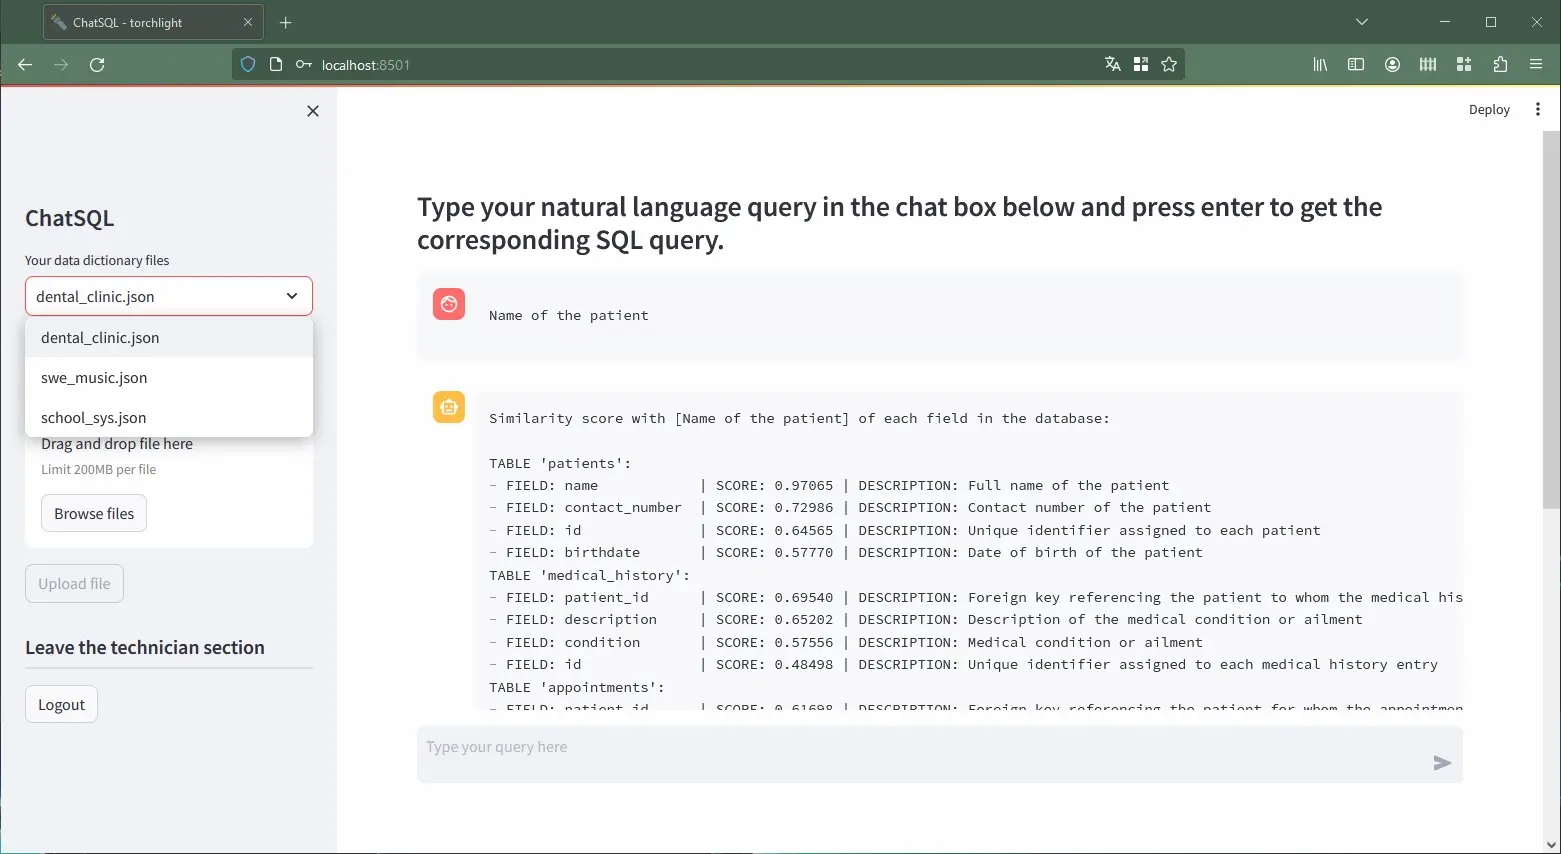The width and height of the screenshot is (1561, 854).
Task: Open the three-dot Streamlit app menu
Action: click(1537, 110)
